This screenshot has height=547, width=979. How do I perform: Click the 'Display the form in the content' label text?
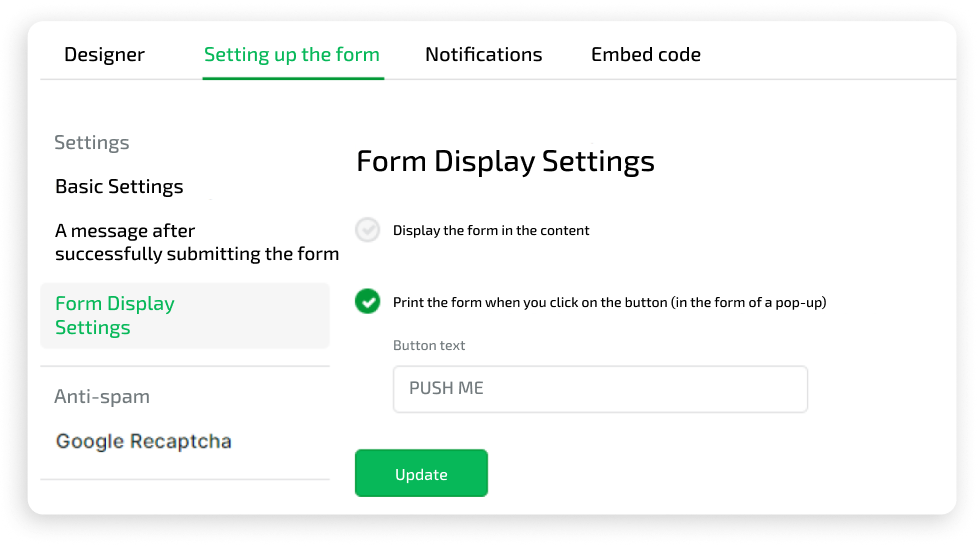pos(491,231)
